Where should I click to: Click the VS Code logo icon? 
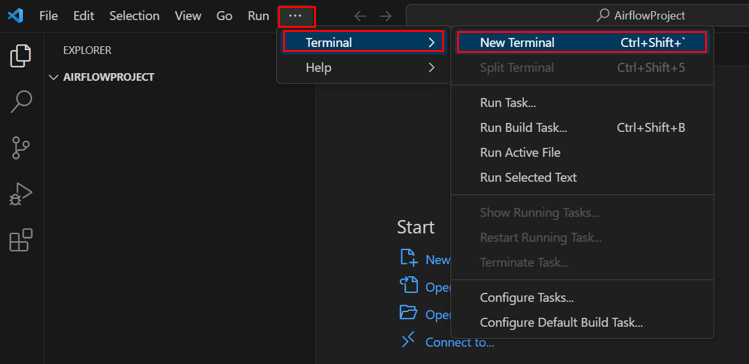pyautogui.click(x=15, y=16)
